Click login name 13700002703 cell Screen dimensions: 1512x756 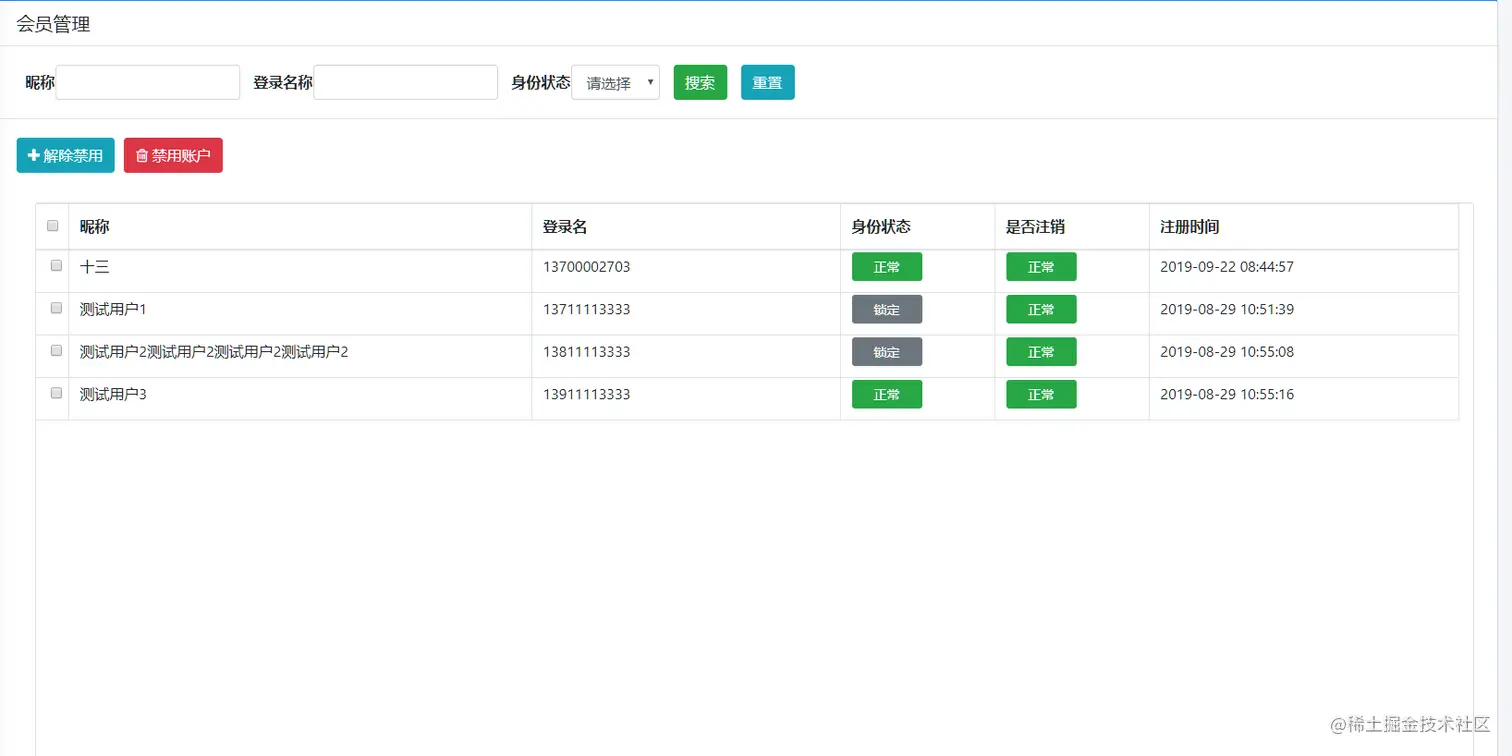587,267
